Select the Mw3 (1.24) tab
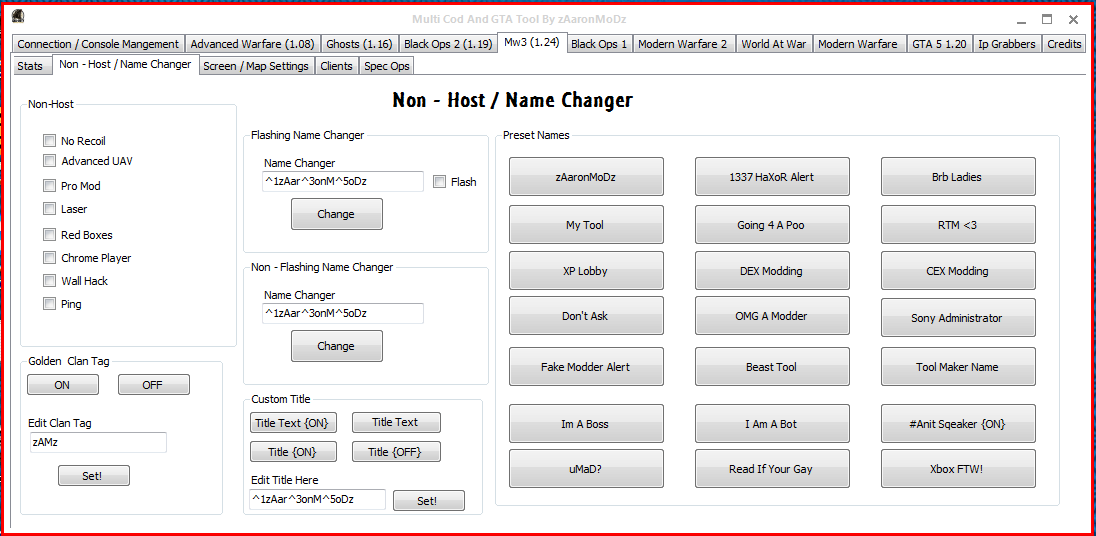 (531, 42)
